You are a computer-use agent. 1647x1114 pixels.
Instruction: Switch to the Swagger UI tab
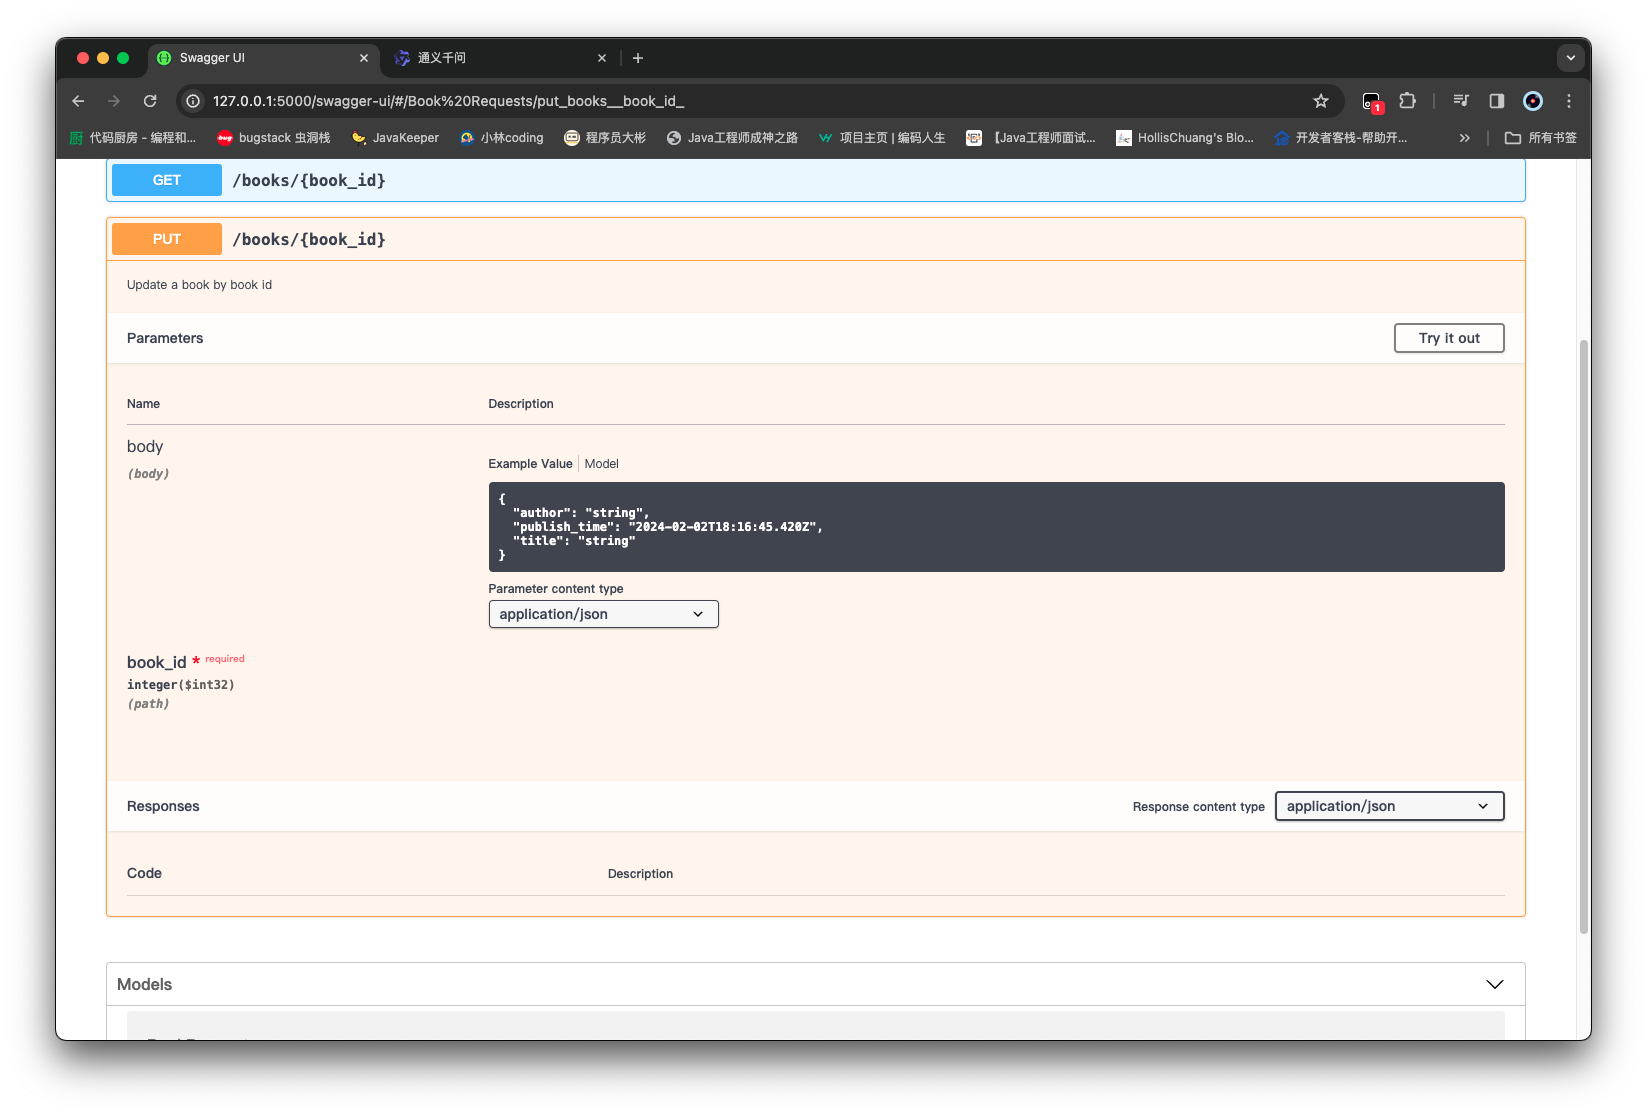tap(264, 58)
